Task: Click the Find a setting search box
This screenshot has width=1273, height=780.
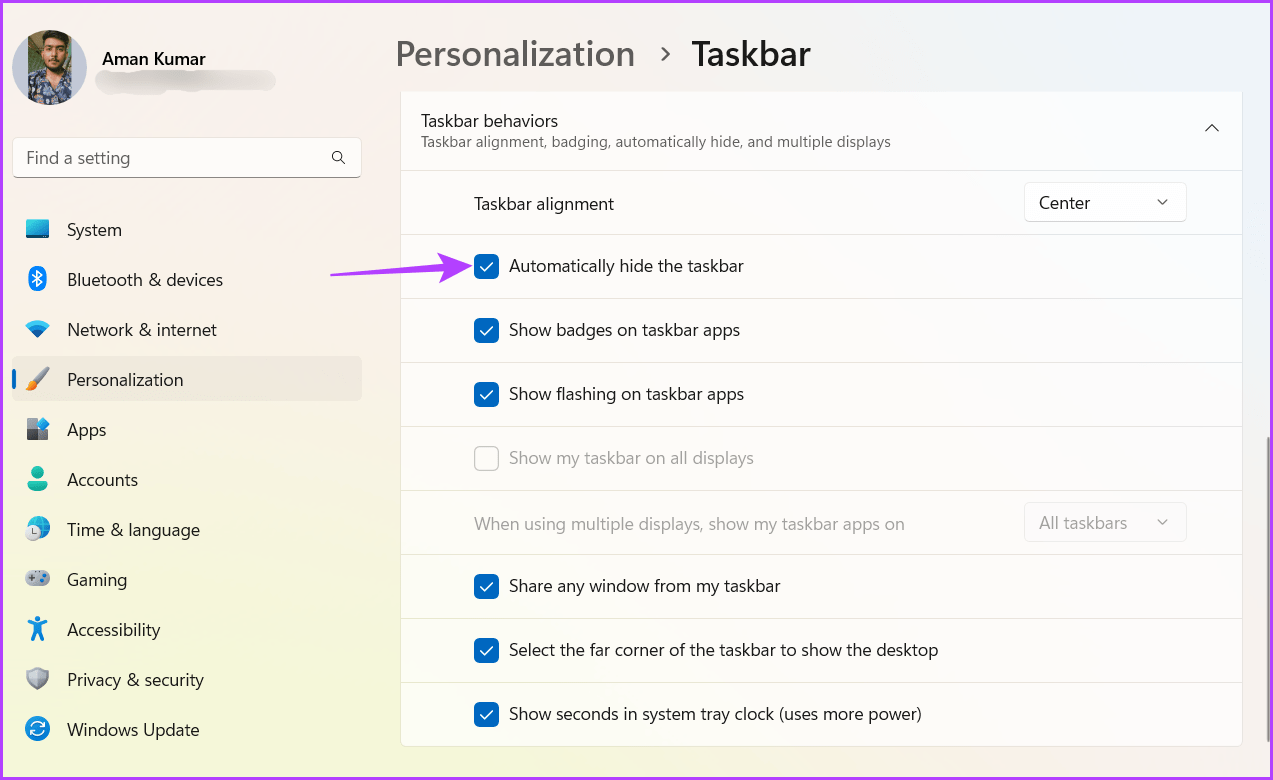Action: (186, 157)
